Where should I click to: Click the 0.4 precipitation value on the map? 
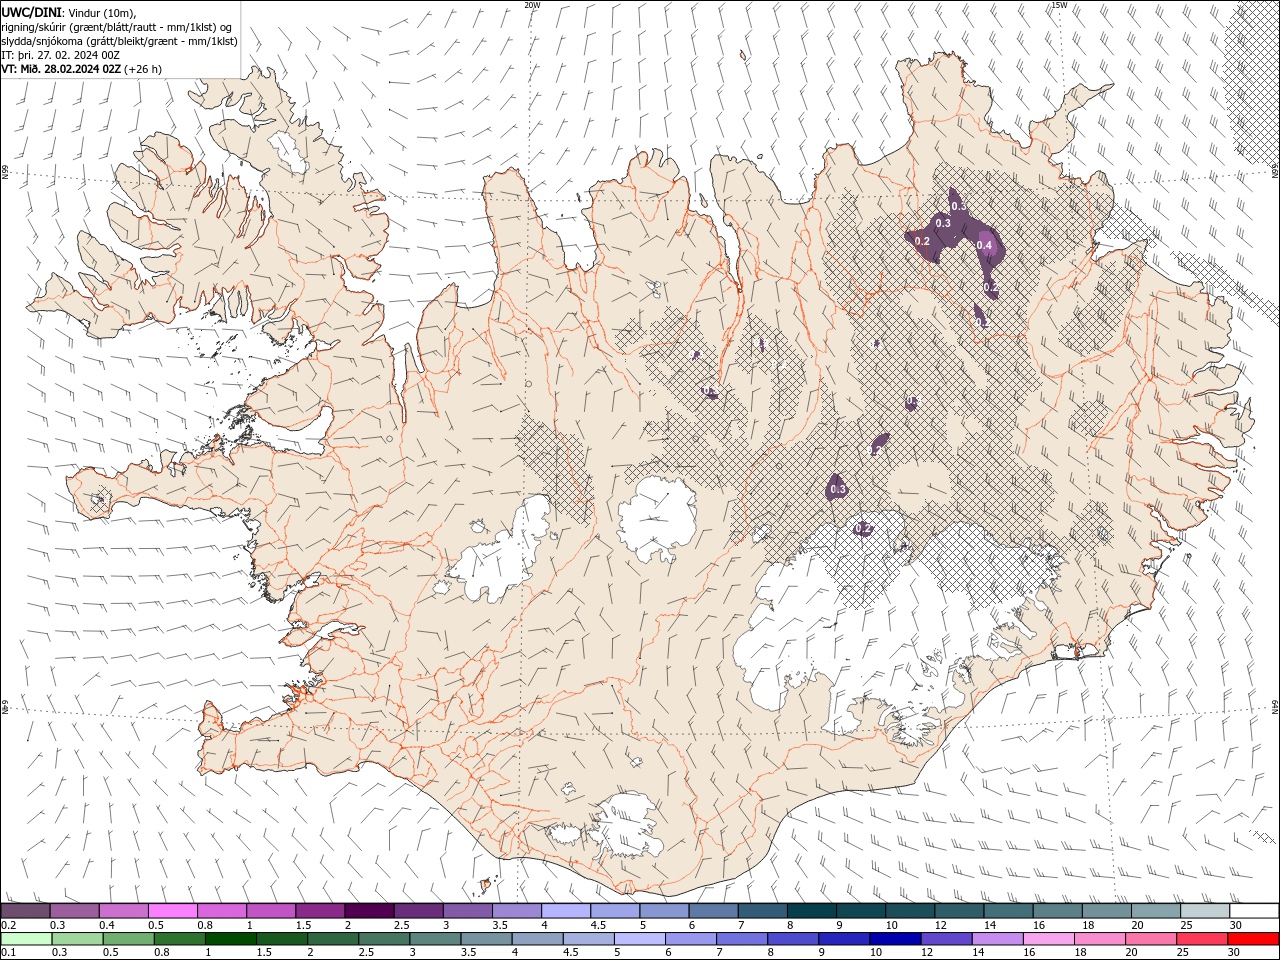[x=983, y=246]
